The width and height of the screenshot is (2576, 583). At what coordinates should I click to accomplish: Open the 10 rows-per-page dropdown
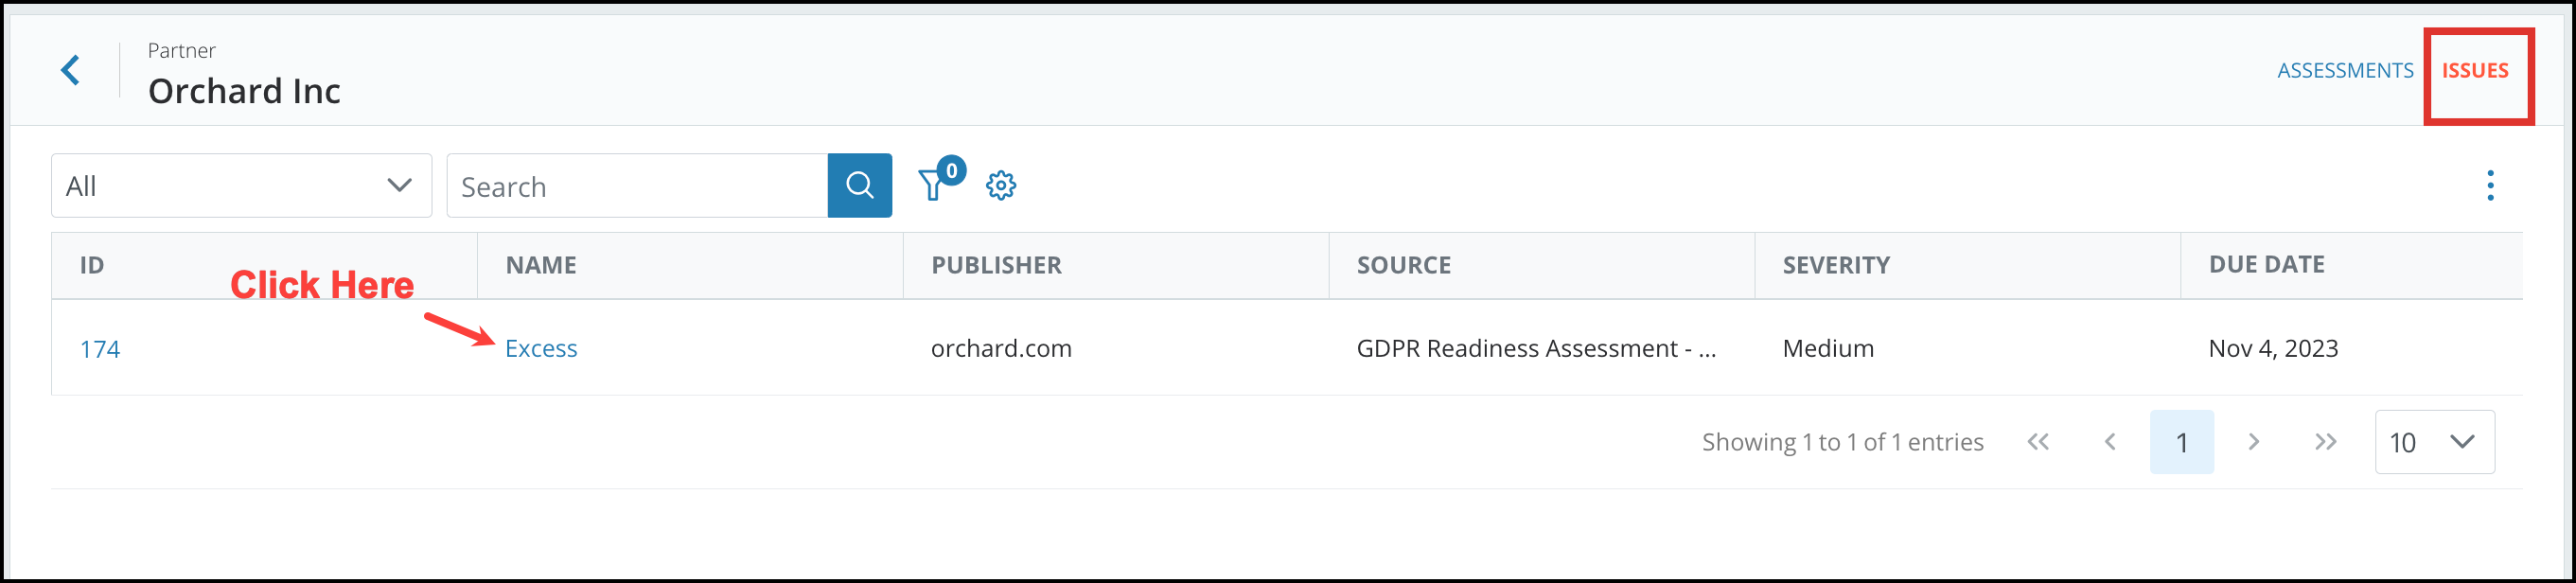coord(2434,442)
